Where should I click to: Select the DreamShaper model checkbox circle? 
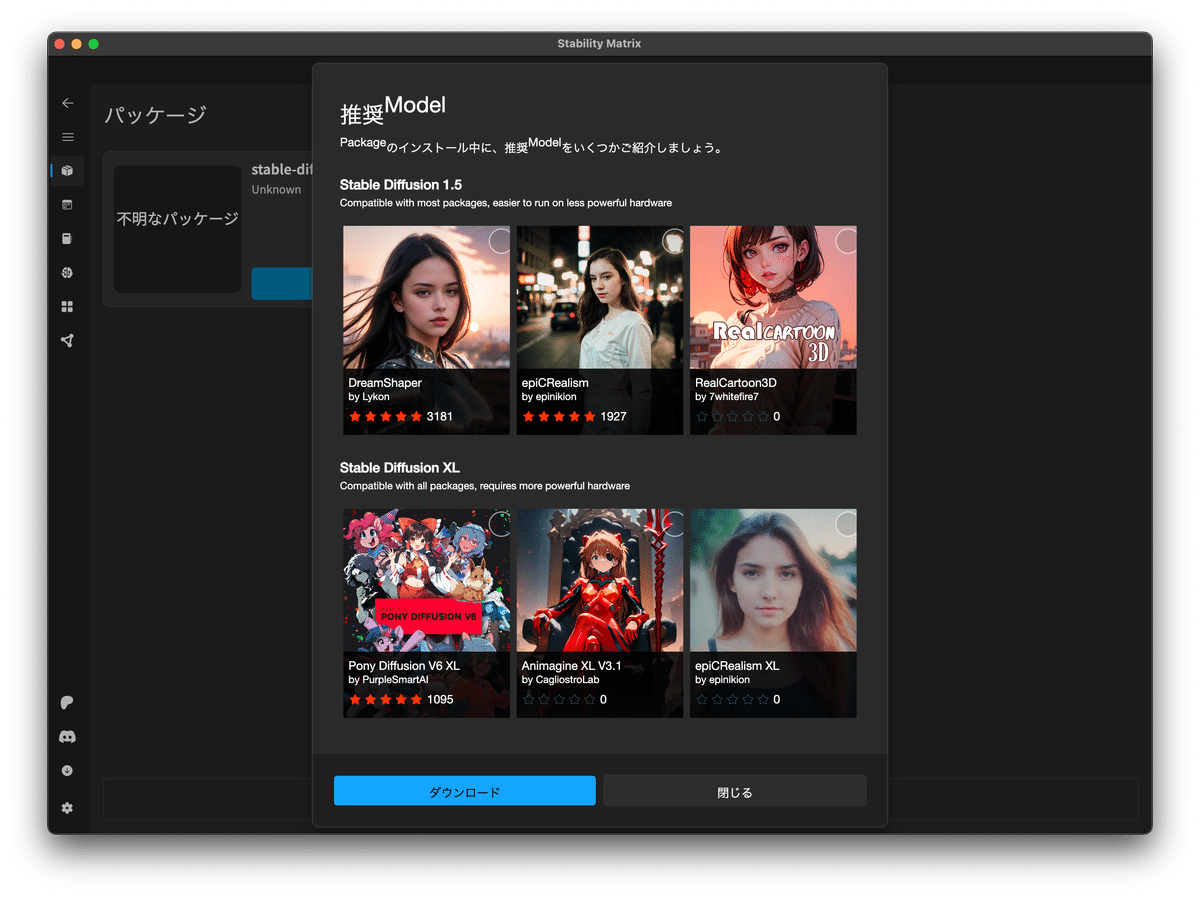click(x=499, y=241)
